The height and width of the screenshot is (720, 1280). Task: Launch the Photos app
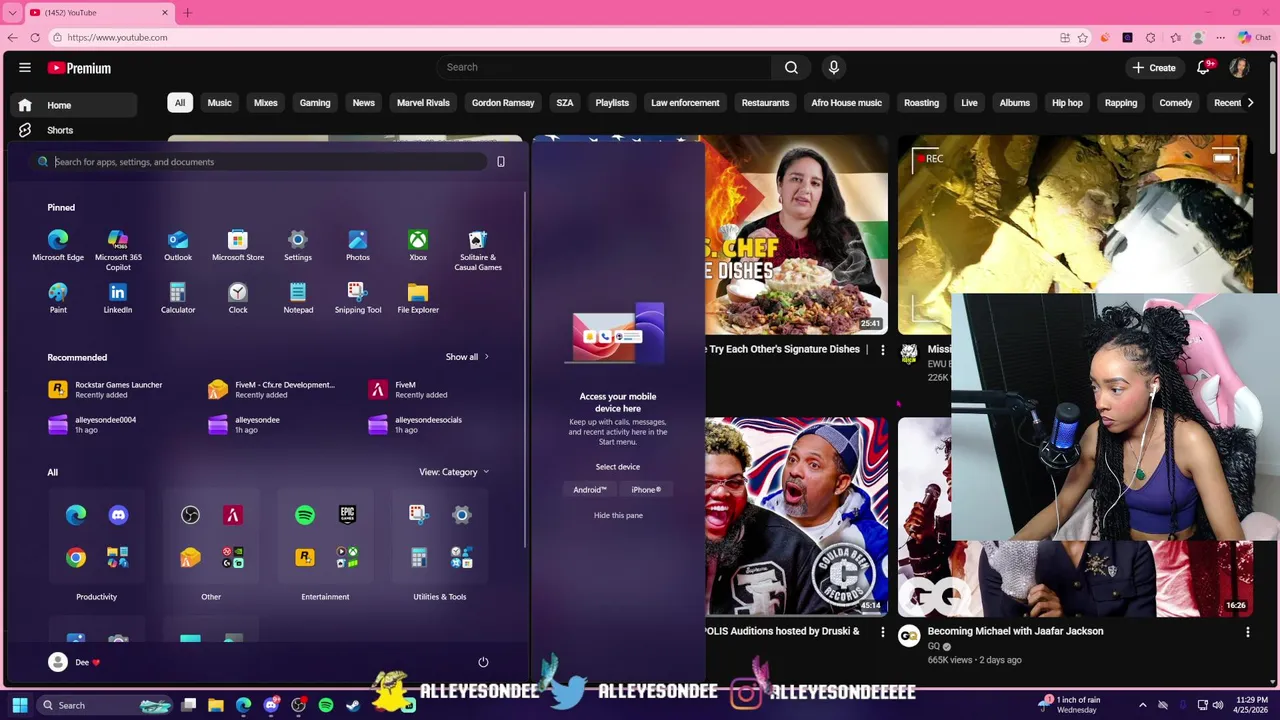(358, 246)
